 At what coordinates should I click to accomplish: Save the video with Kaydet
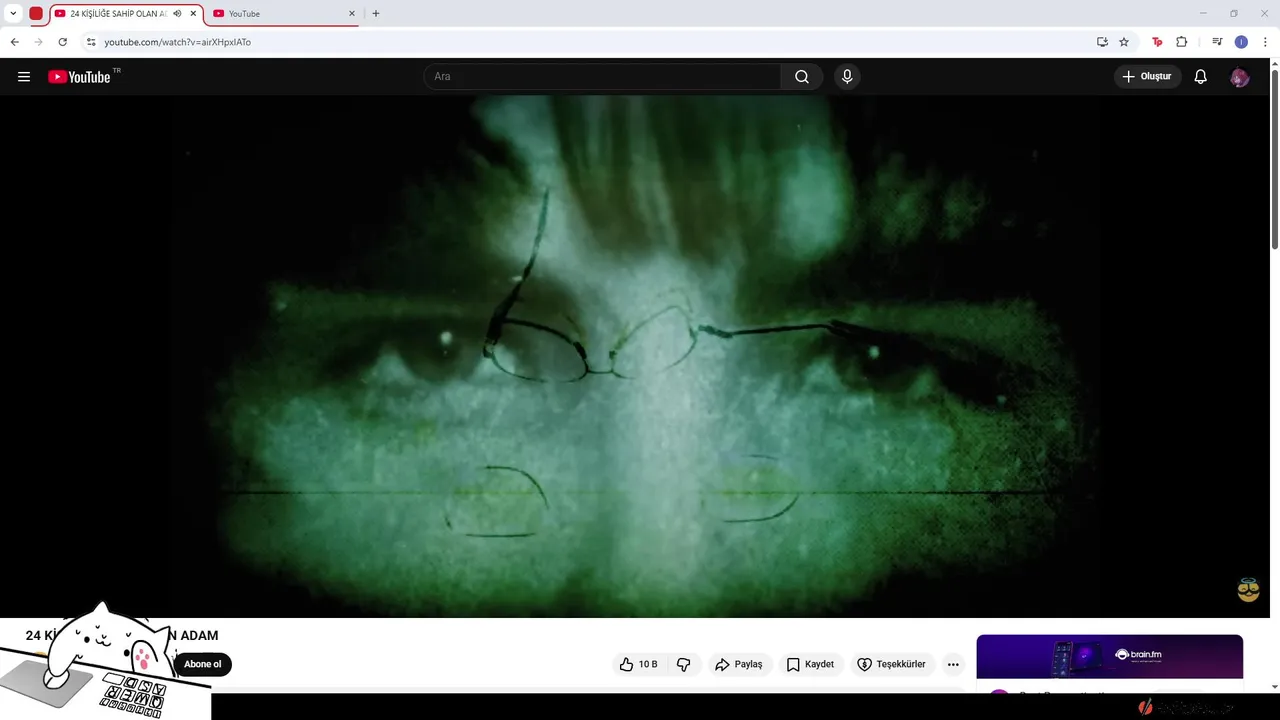(810, 664)
